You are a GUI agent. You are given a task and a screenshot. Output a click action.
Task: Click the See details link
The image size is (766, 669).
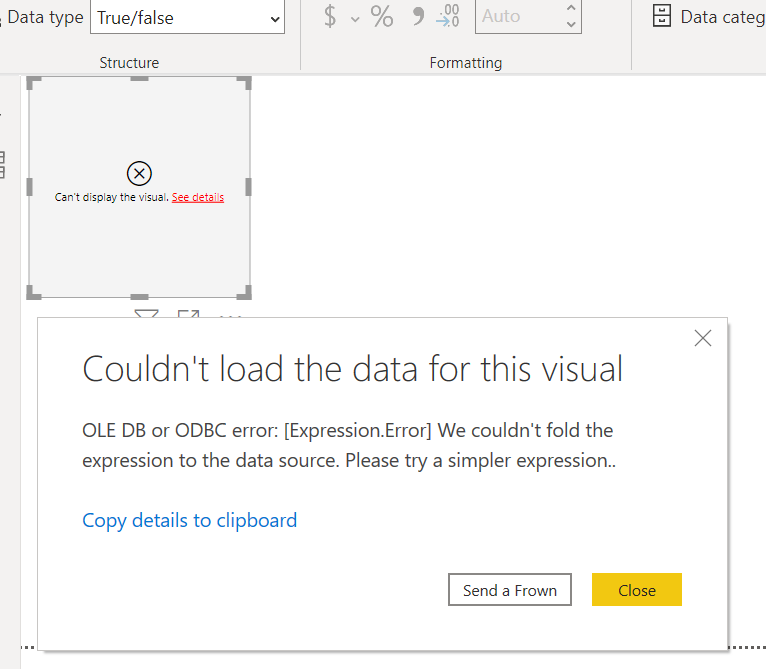click(x=198, y=197)
